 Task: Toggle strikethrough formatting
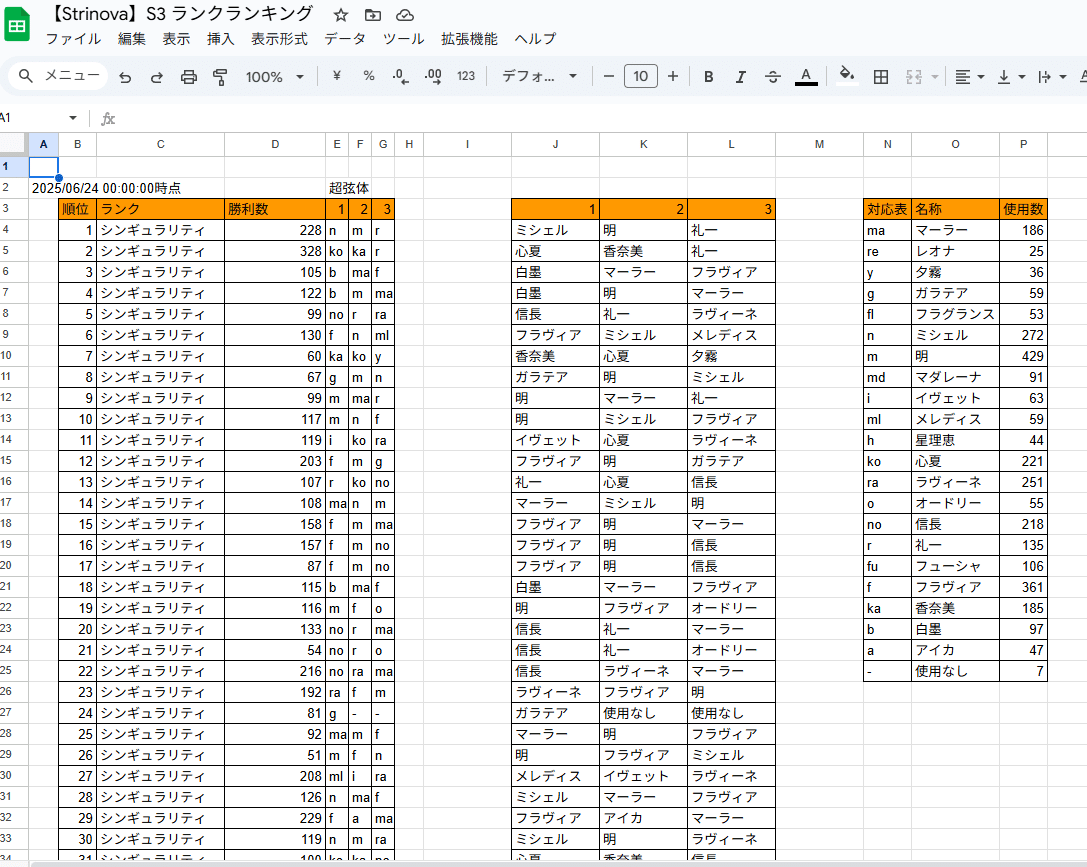coord(773,76)
